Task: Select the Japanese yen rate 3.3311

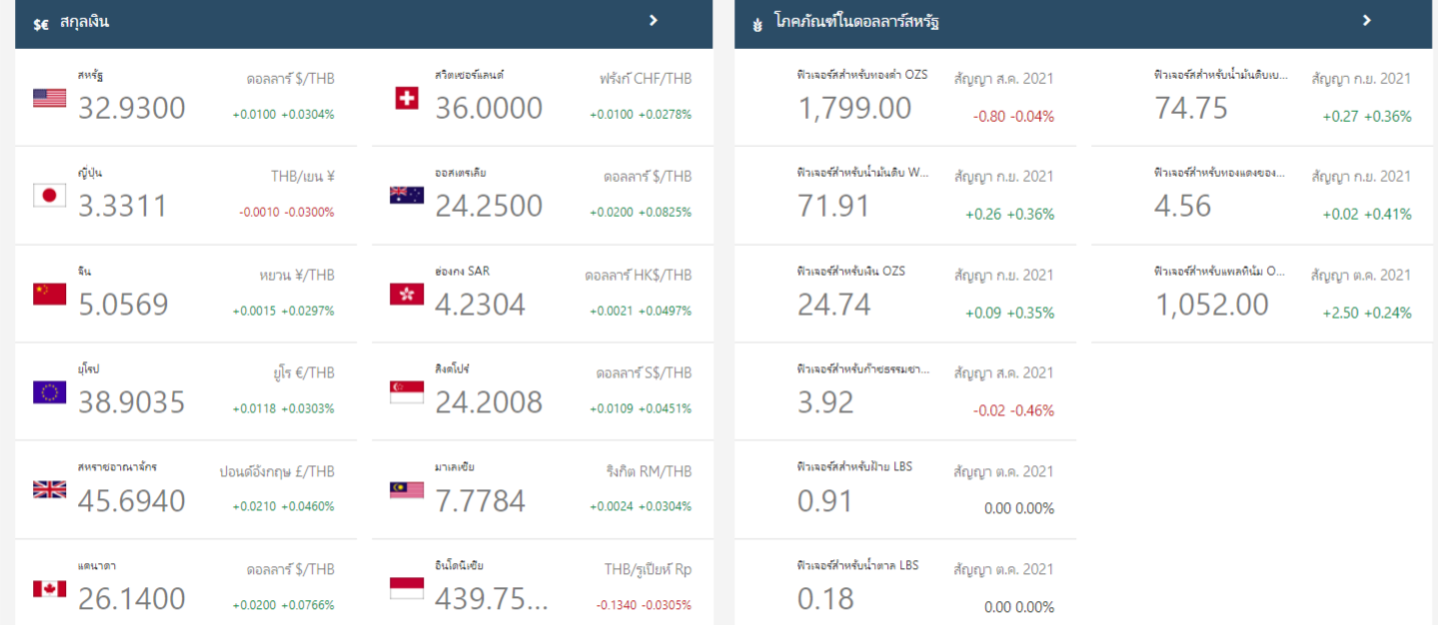Action: click(122, 206)
